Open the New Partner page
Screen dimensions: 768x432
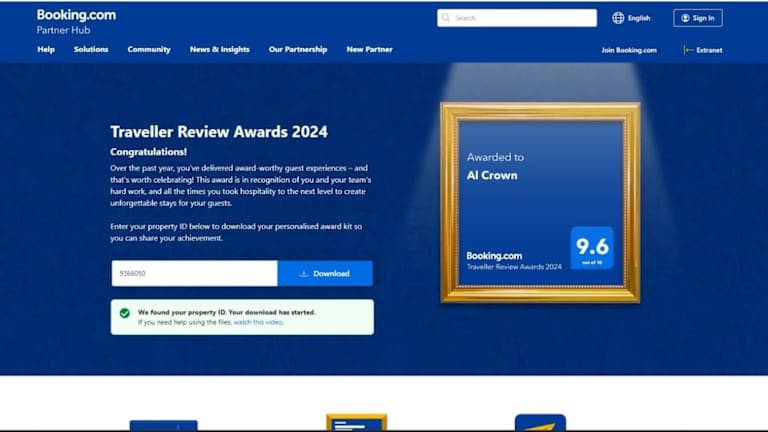click(x=369, y=50)
